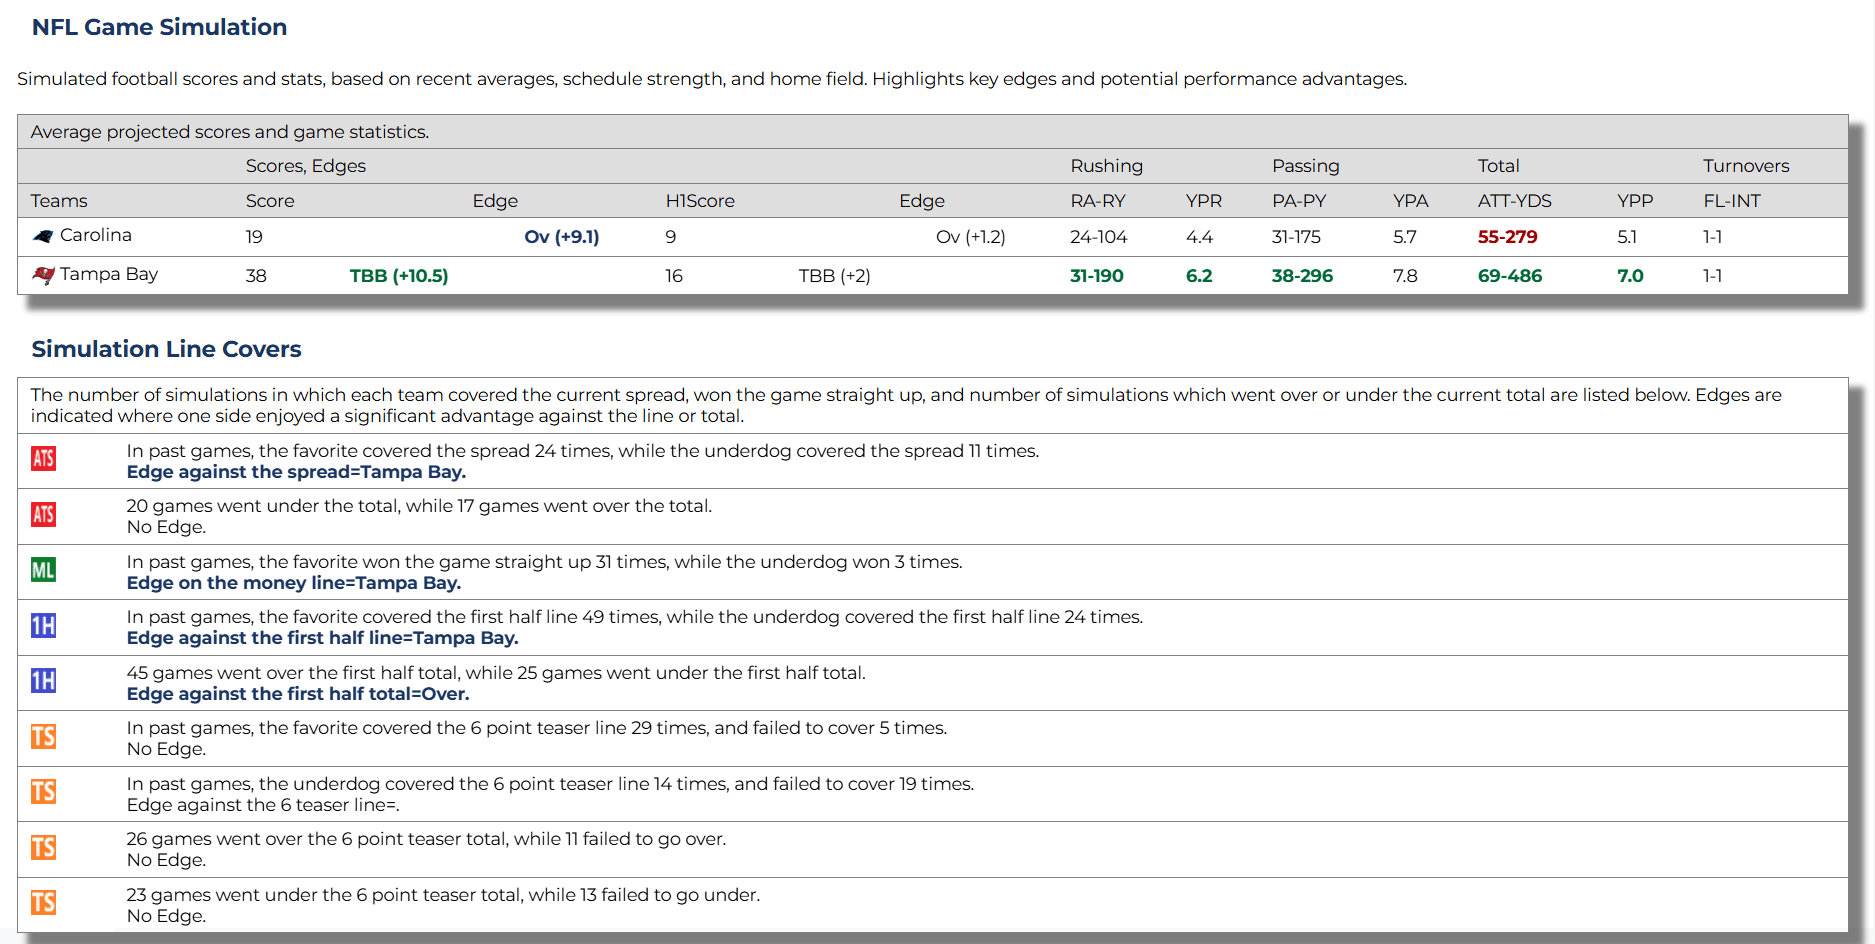Click the Tampa Bay rushing 31-190 value
1875x944 pixels.
(x=1097, y=276)
